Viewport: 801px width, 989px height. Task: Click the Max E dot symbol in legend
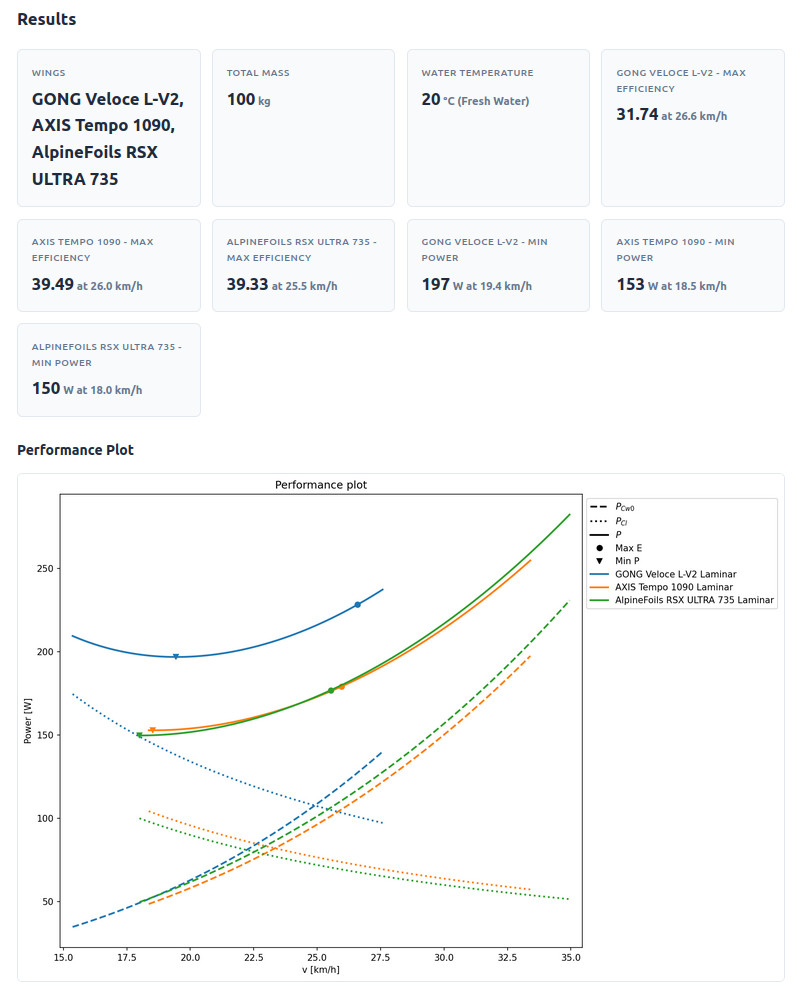(599, 548)
